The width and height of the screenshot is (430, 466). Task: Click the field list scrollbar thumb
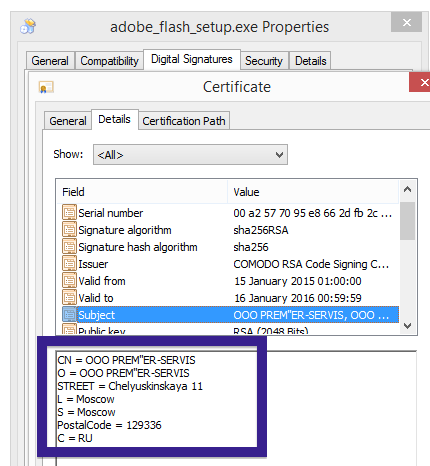[407, 221]
